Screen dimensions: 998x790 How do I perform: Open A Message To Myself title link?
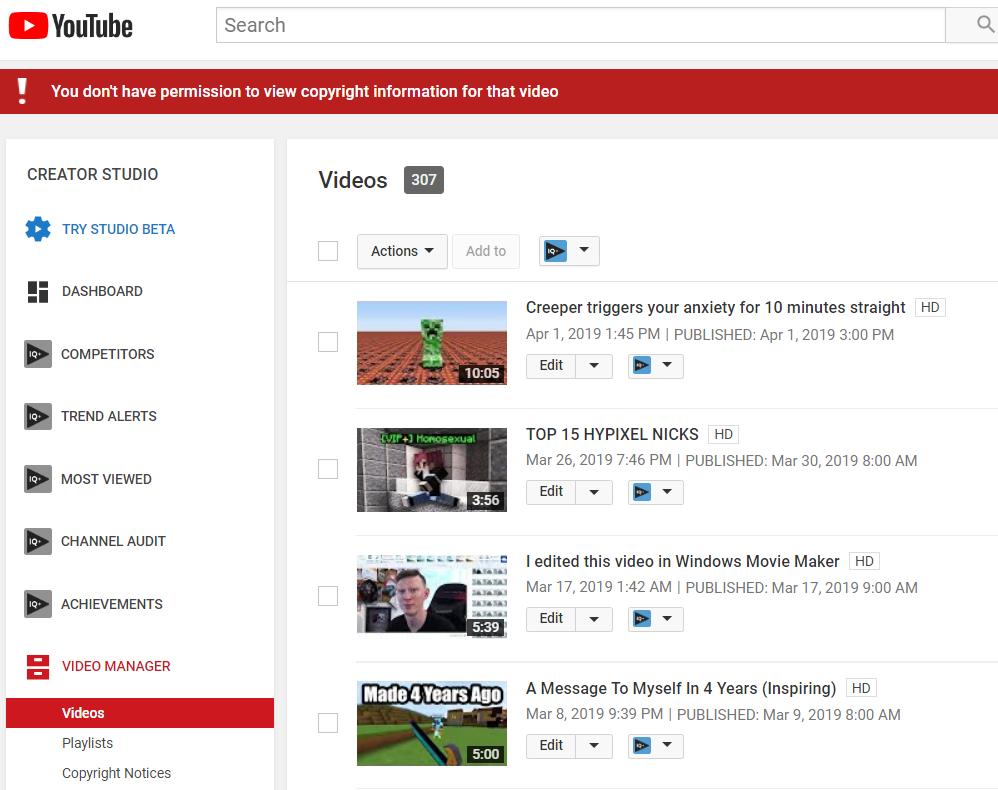coord(681,688)
